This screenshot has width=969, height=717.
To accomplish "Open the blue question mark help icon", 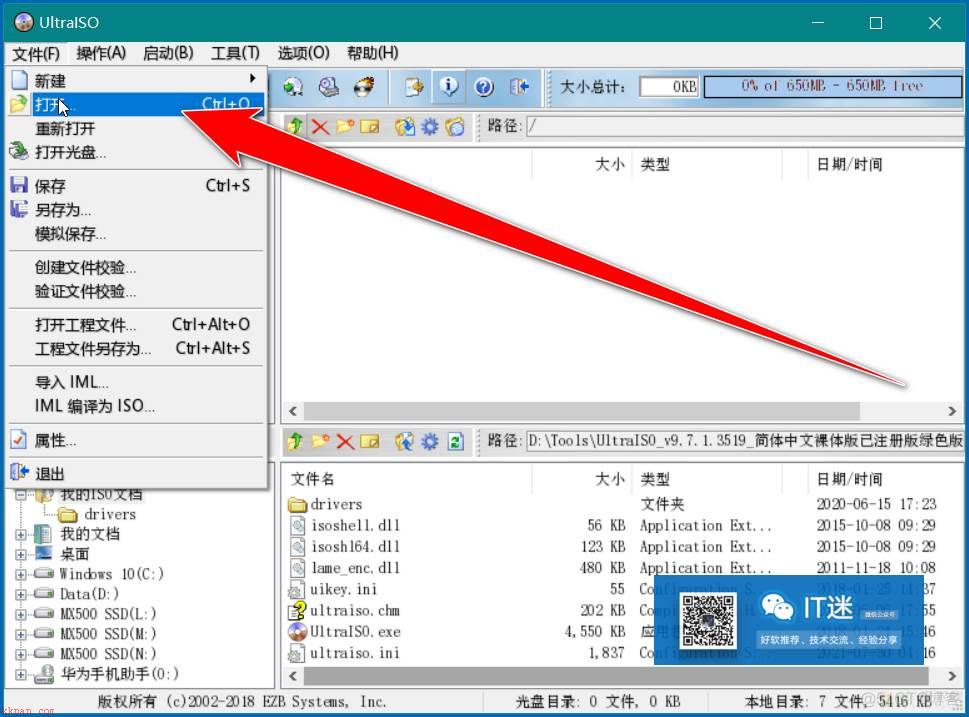I will coord(484,87).
